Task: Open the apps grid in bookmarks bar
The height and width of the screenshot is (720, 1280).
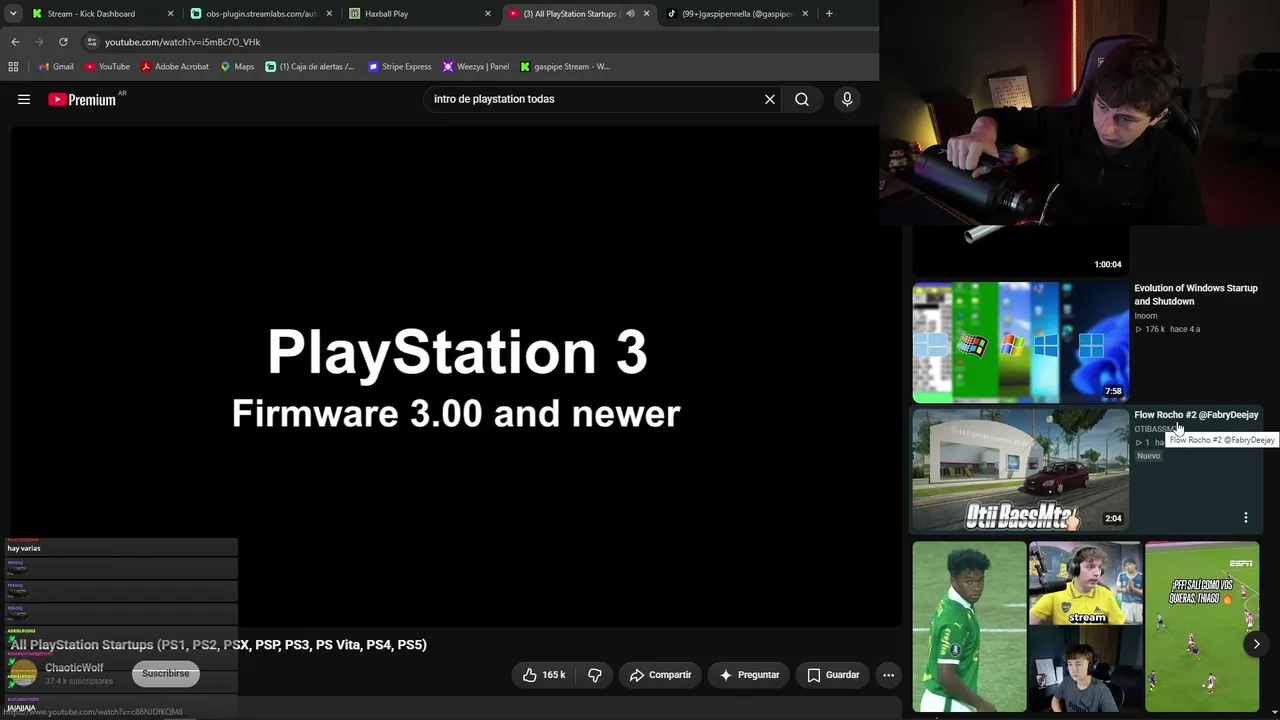Action: coord(13,67)
